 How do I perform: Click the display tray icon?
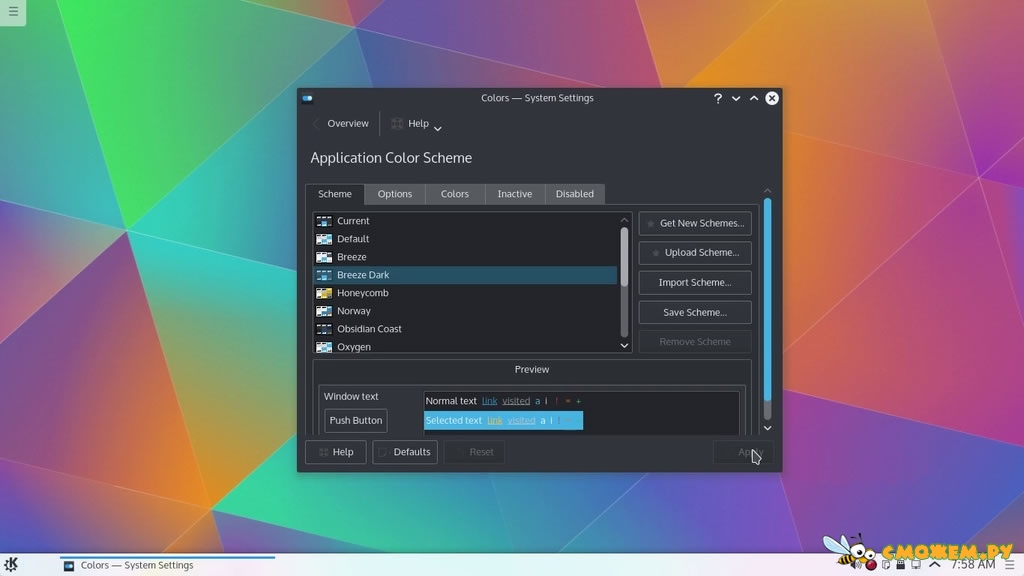coord(916,565)
